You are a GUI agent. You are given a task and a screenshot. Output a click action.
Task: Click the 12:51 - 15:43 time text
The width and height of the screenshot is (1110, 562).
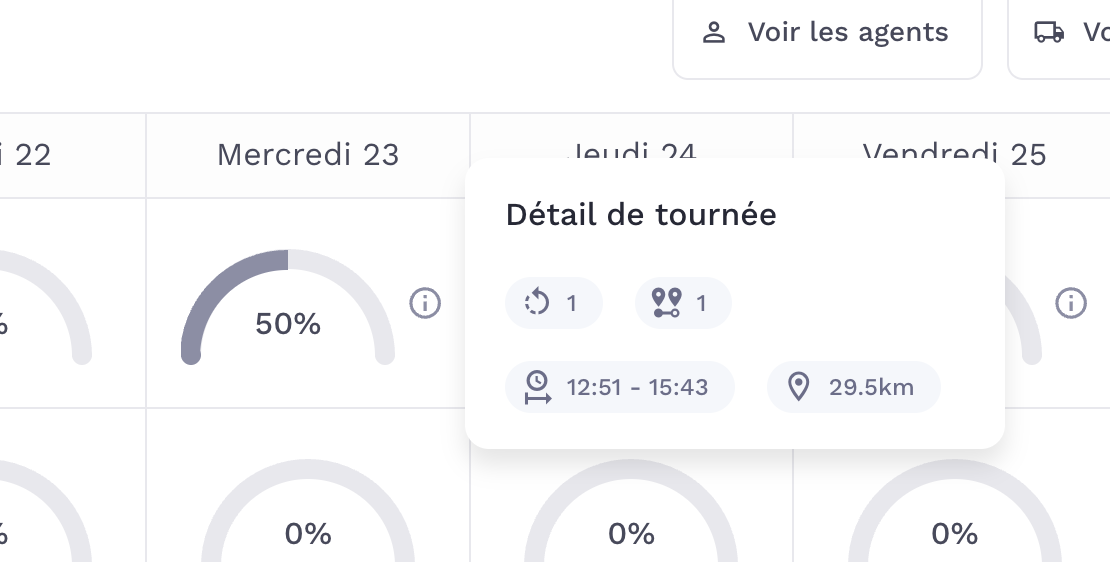pos(637,387)
